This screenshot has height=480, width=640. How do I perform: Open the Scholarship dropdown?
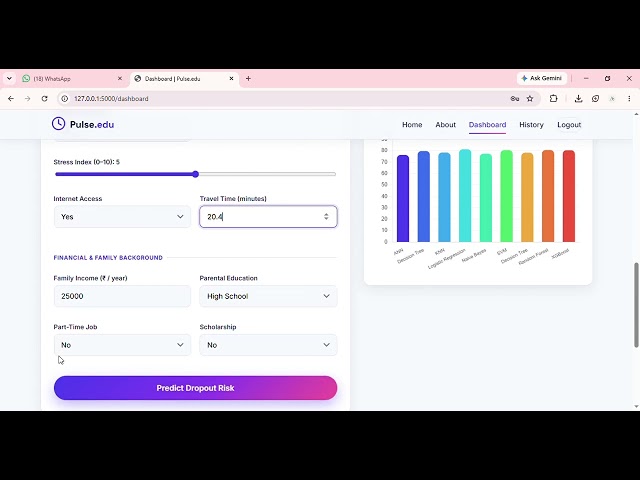268,345
